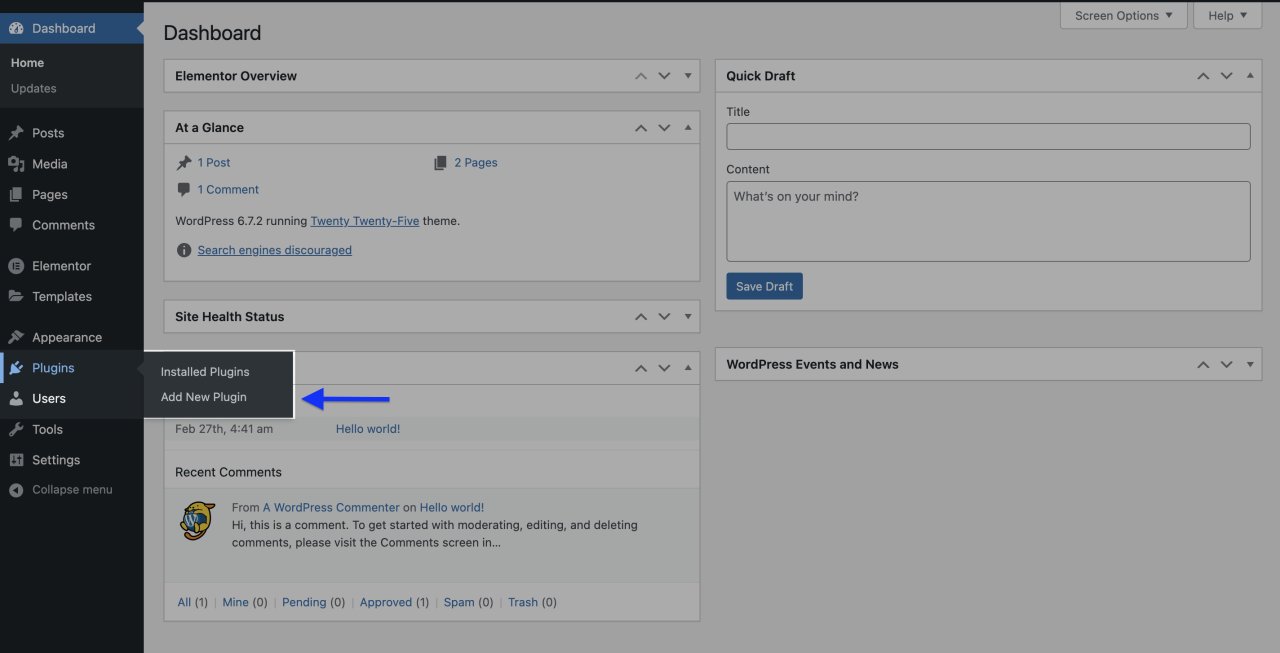Click the Tools wrench icon

(16, 430)
